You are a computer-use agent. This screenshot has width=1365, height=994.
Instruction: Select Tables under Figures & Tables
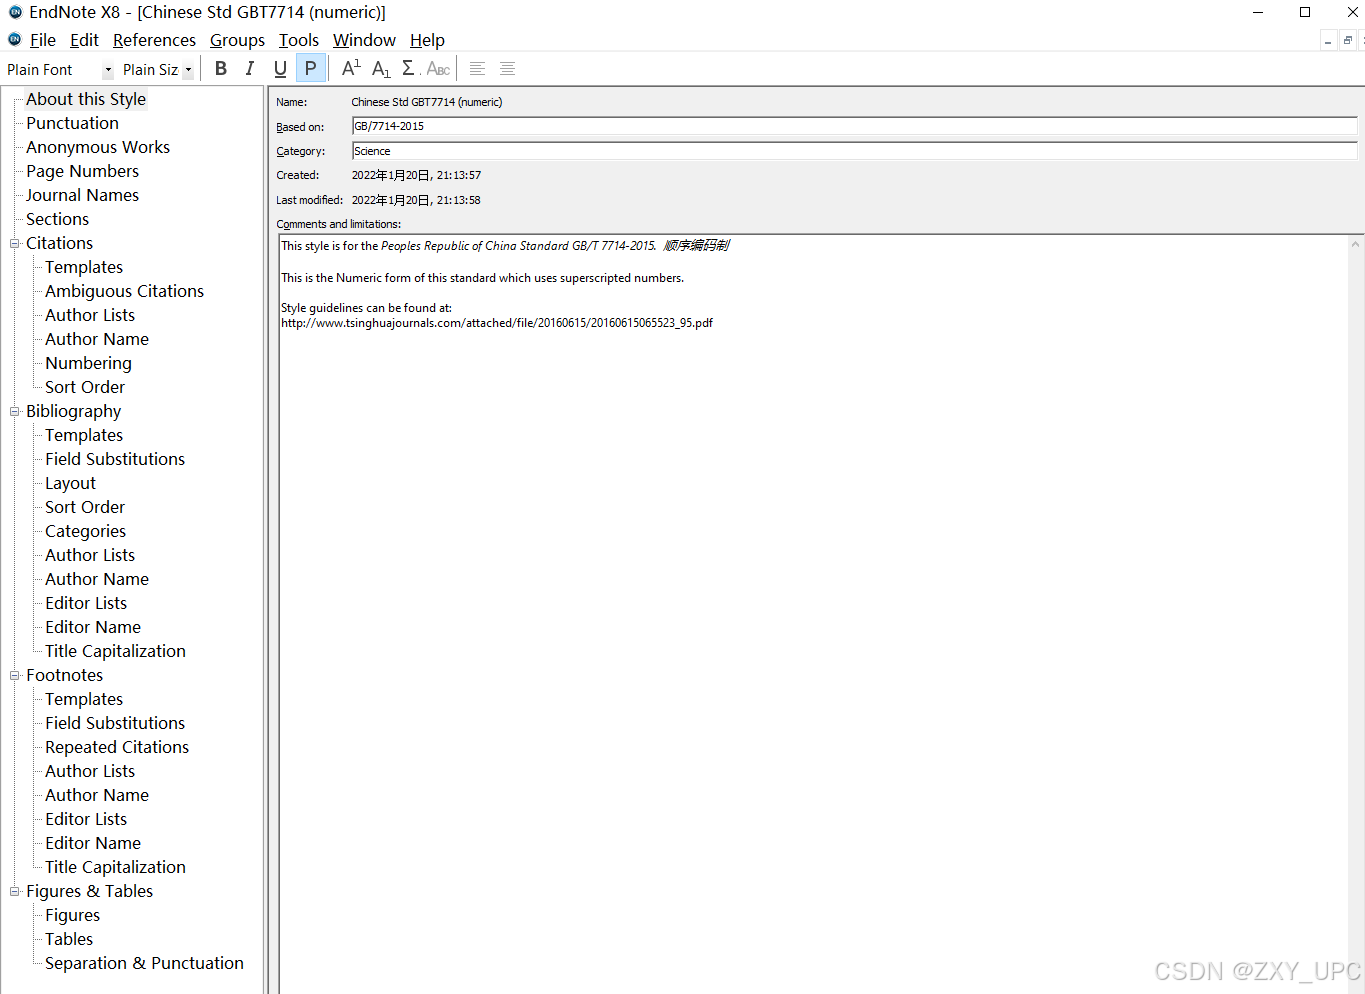(x=69, y=939)
